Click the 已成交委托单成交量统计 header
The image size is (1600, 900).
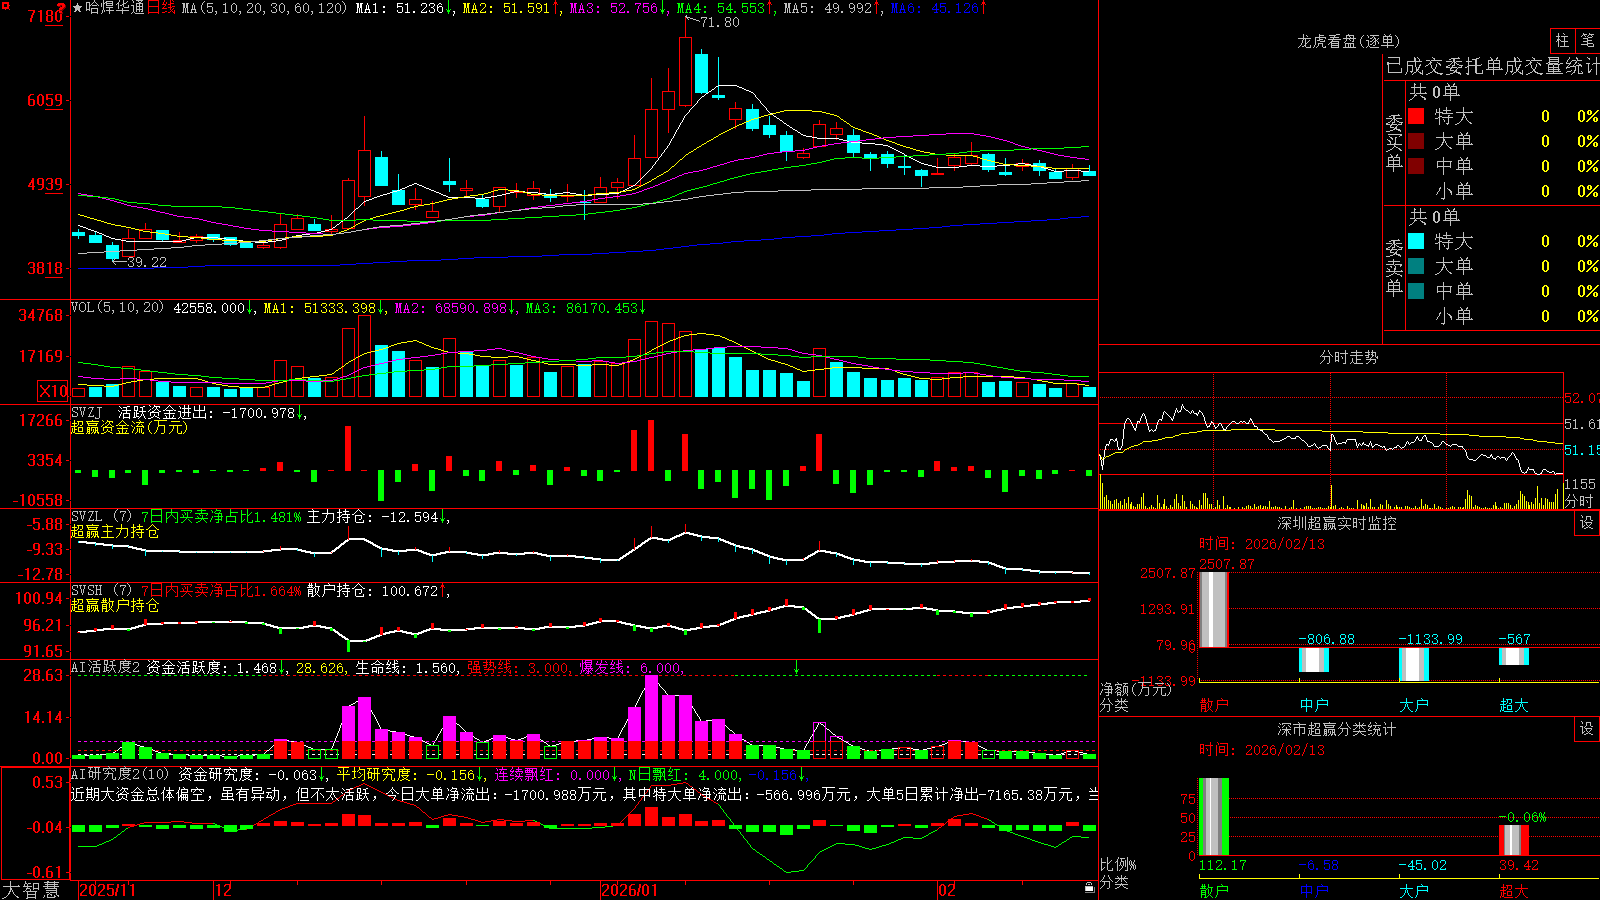1492,66
